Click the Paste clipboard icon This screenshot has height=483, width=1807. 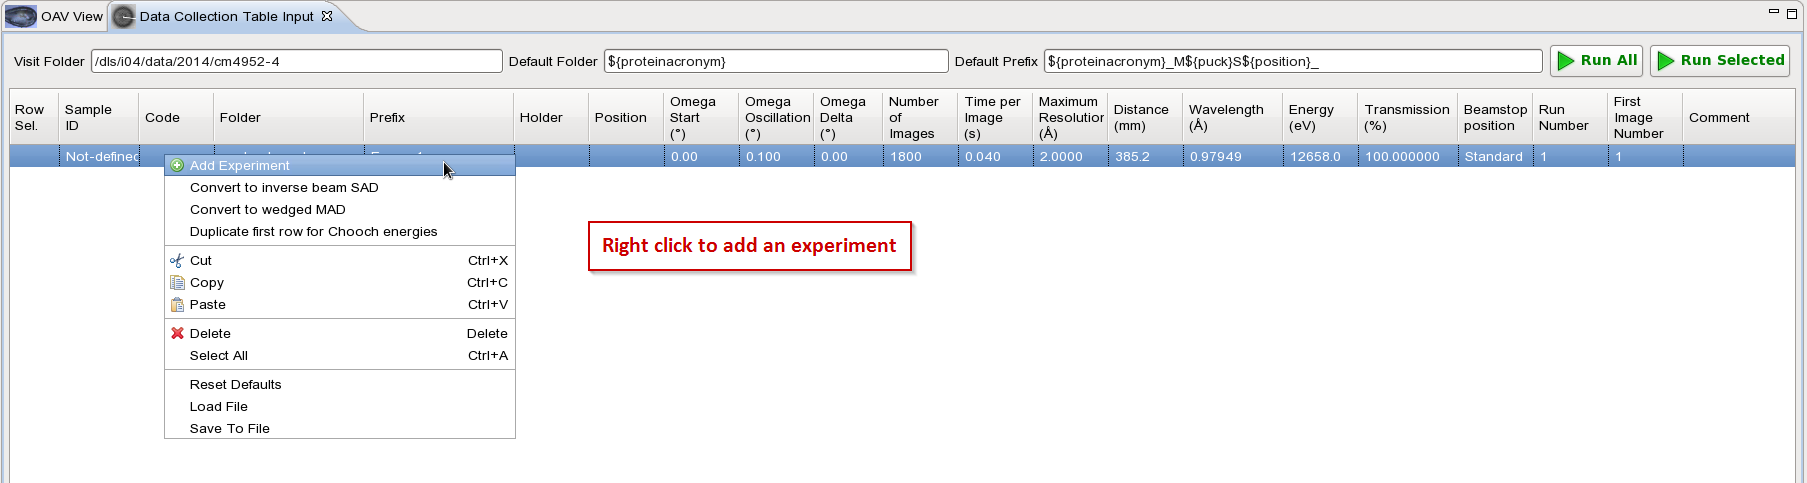tap(177, 305)
